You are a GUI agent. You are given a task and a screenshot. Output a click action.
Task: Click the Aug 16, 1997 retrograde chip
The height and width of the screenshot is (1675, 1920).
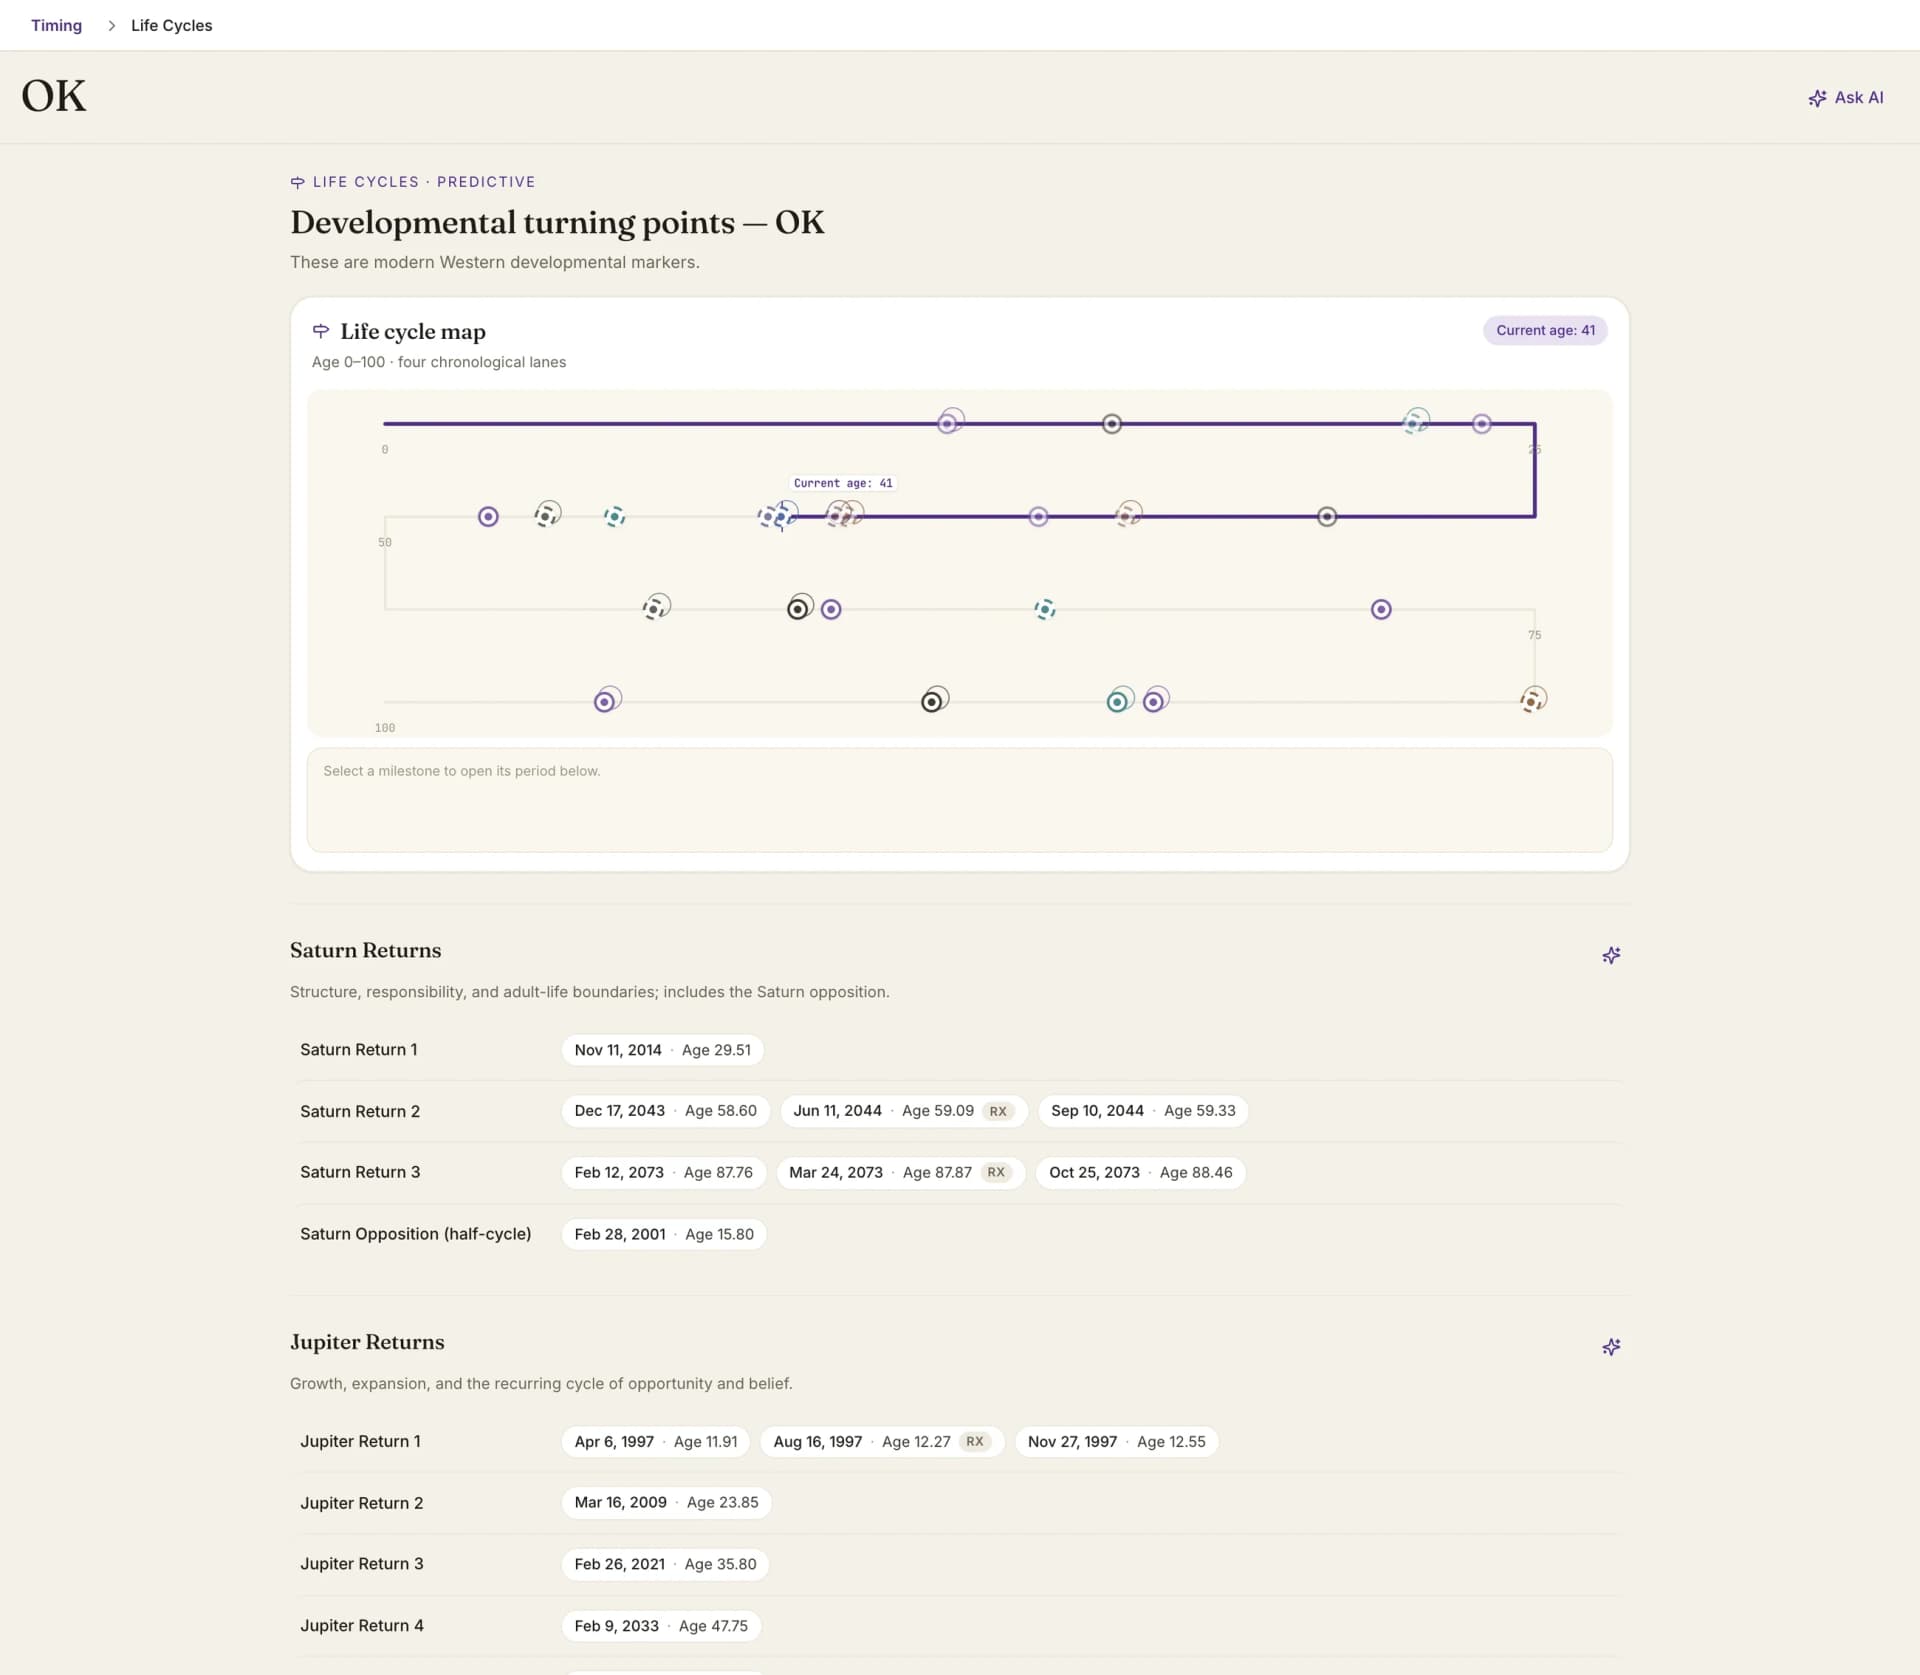882,1442
